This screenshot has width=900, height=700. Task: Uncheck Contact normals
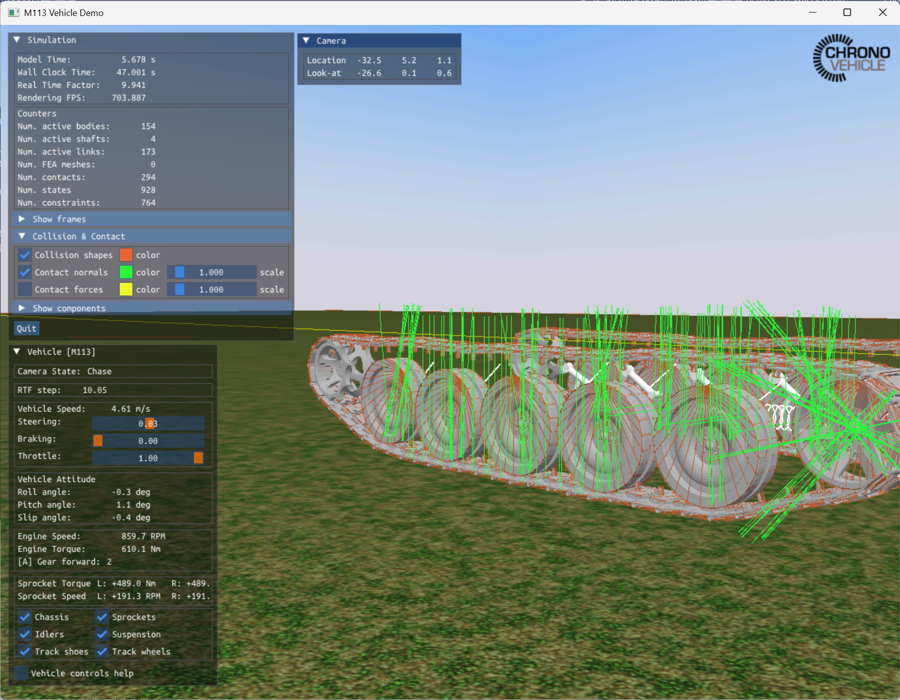pos(25,272)
